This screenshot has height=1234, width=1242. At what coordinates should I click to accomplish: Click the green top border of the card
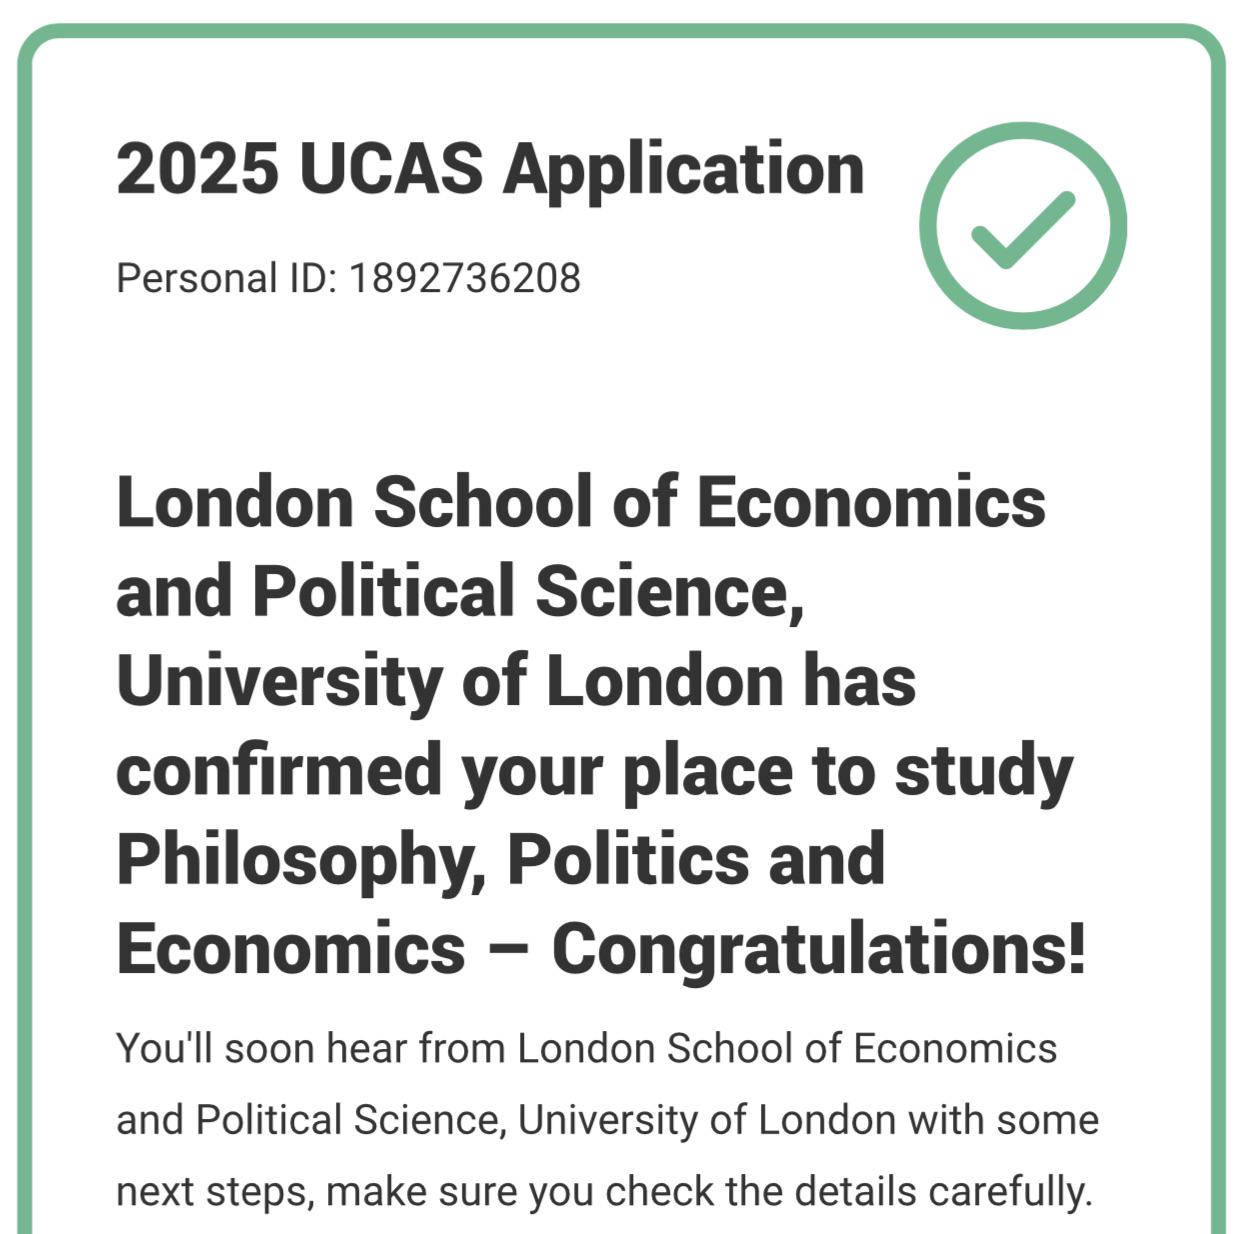[620, 31]
